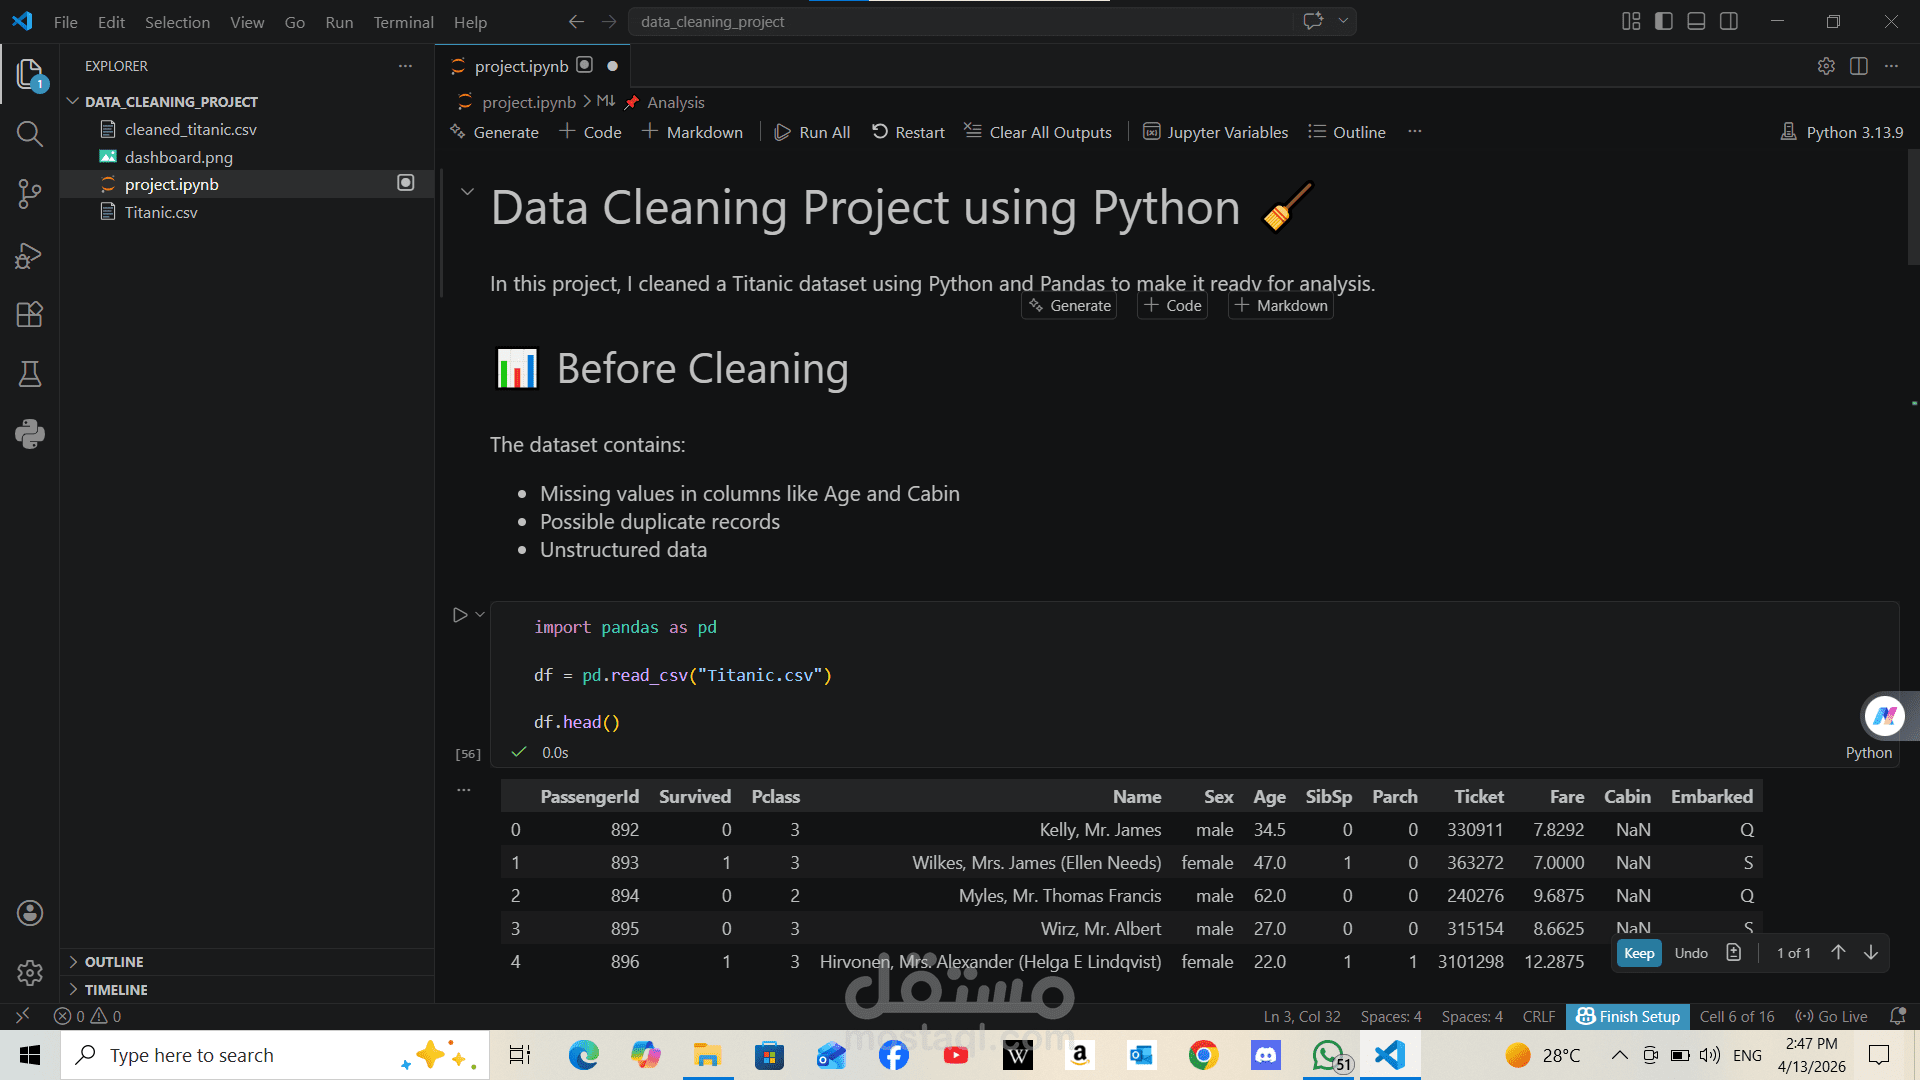Toggle the secondary side bar layout button
Image resolution: width=1920 pixels, height=1080 pixels.
pos(1729,21)
